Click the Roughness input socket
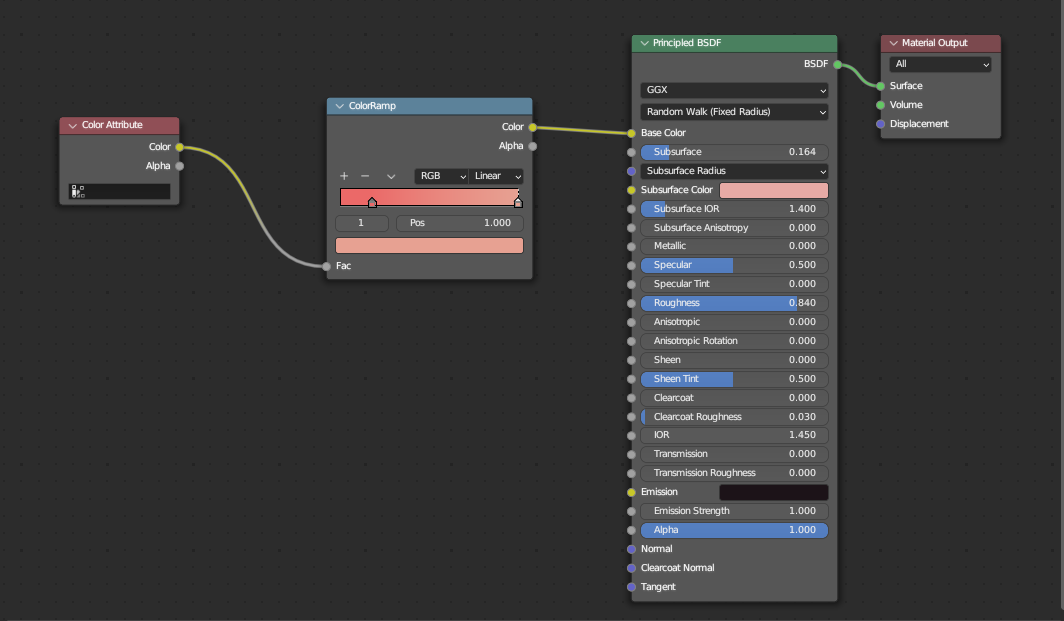 point(632,303)
